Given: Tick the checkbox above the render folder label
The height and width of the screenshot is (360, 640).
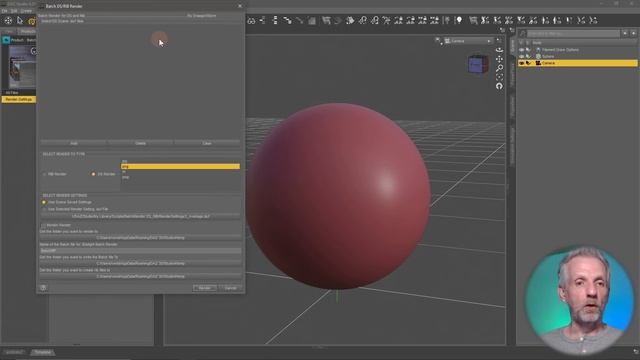Looking at the screenshot, I should (x=44, y=225).
